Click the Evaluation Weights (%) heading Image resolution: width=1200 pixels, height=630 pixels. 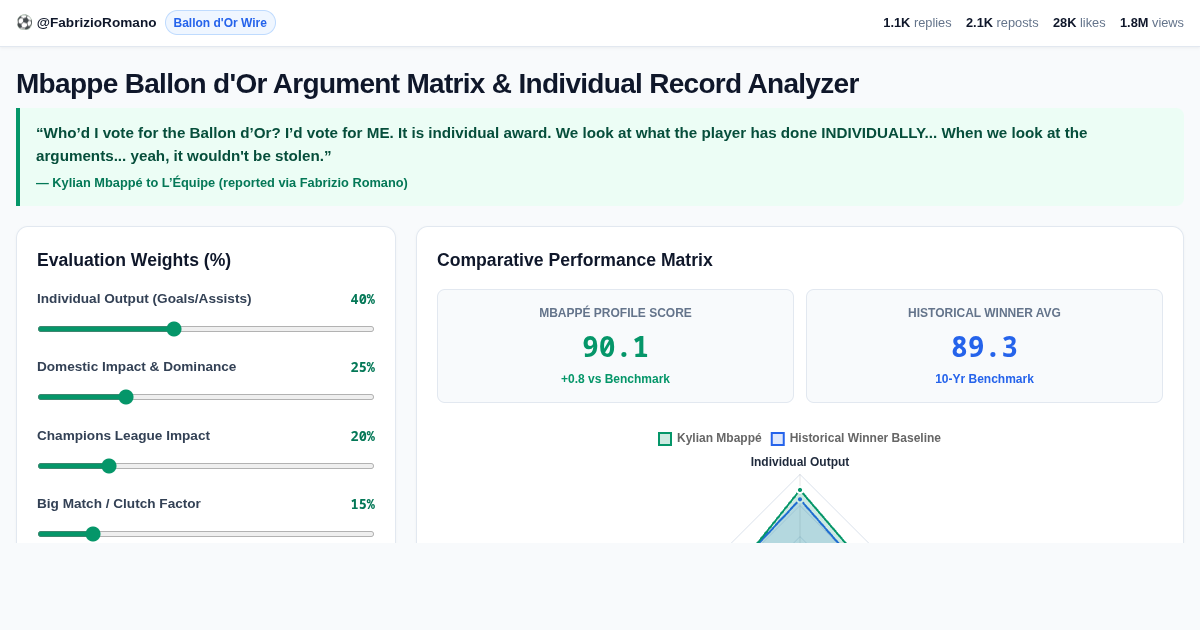pos(134,260)
